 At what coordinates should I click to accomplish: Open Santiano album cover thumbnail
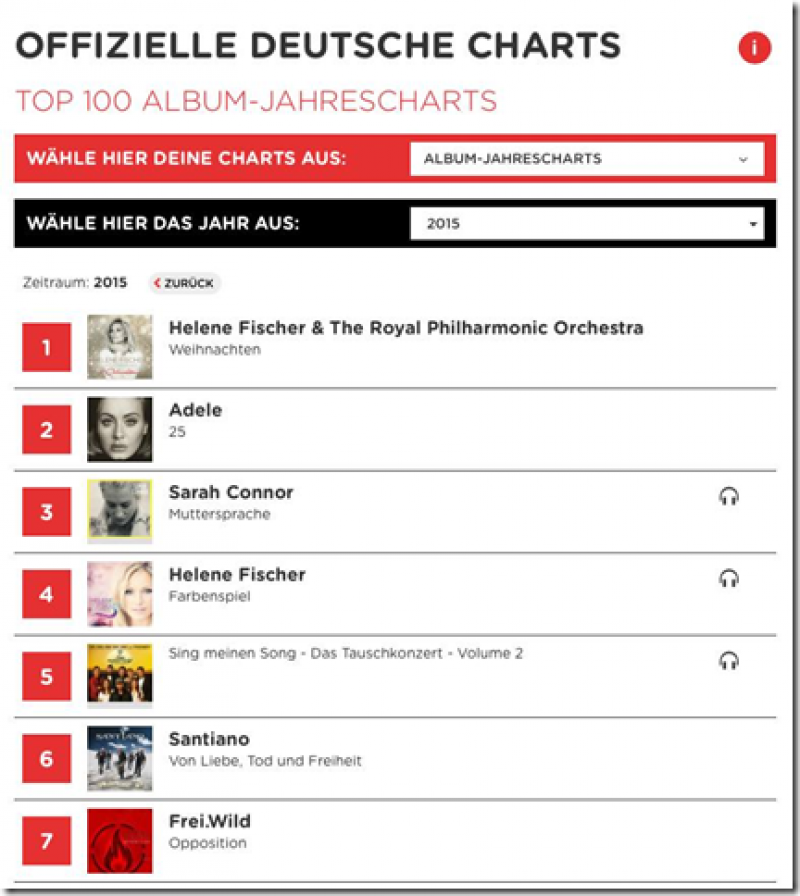[x=120, y=758]
